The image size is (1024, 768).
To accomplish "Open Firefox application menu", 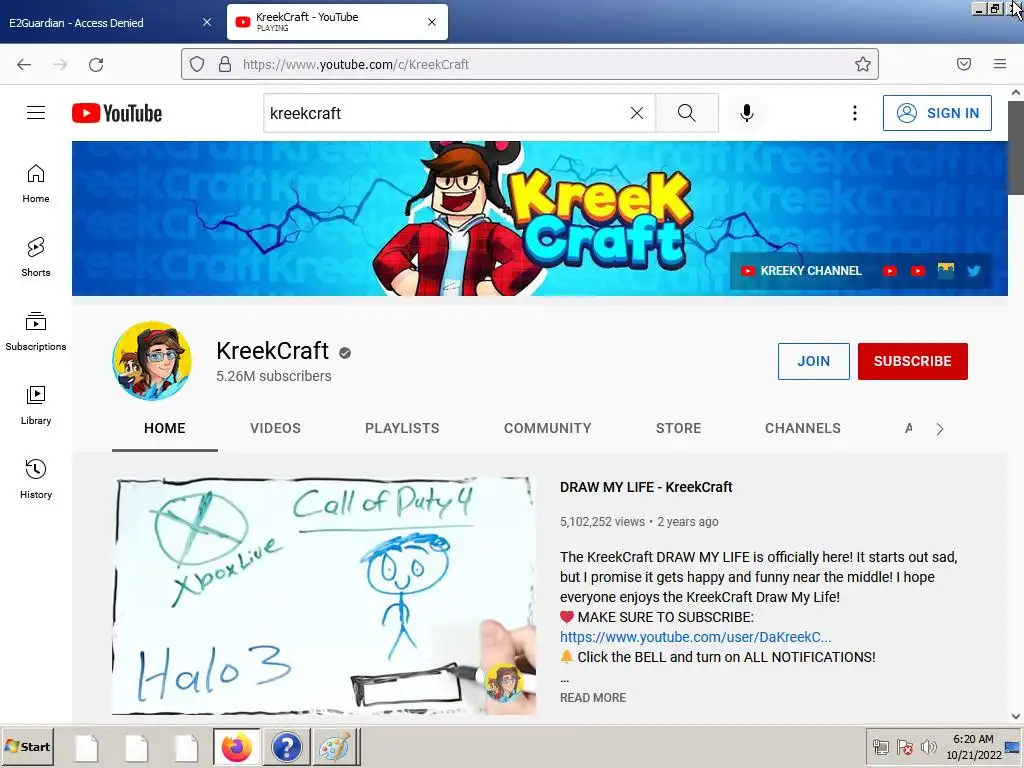I will (1000, 64).
